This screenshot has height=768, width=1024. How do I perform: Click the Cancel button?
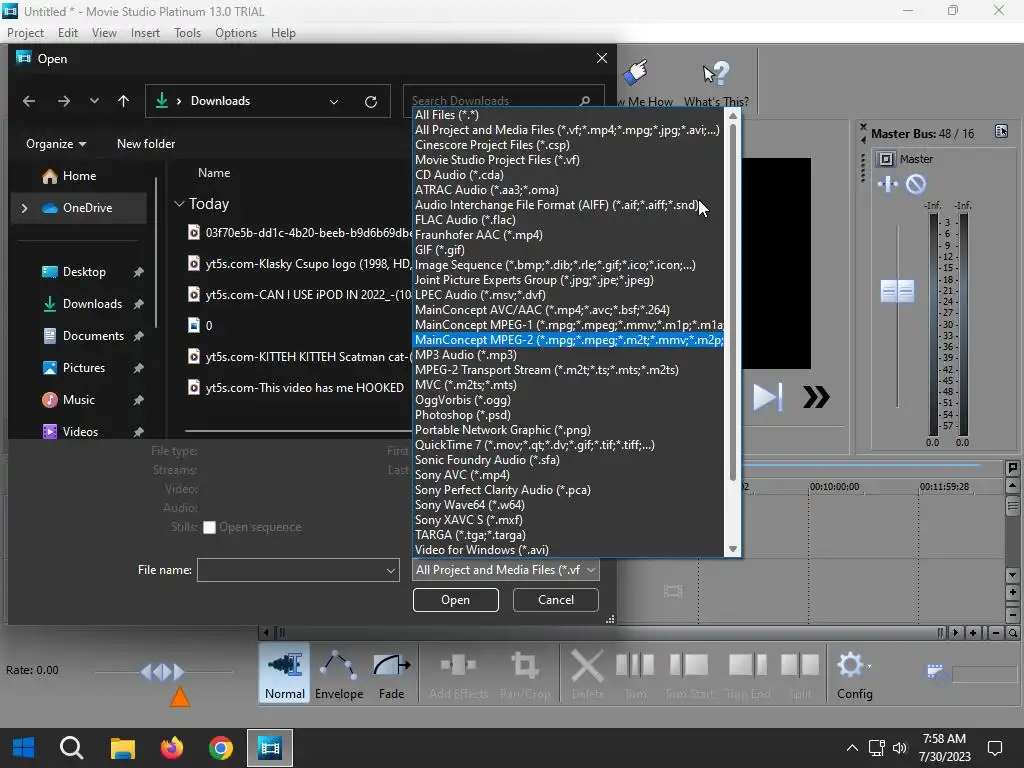click(x=556, y=600)
